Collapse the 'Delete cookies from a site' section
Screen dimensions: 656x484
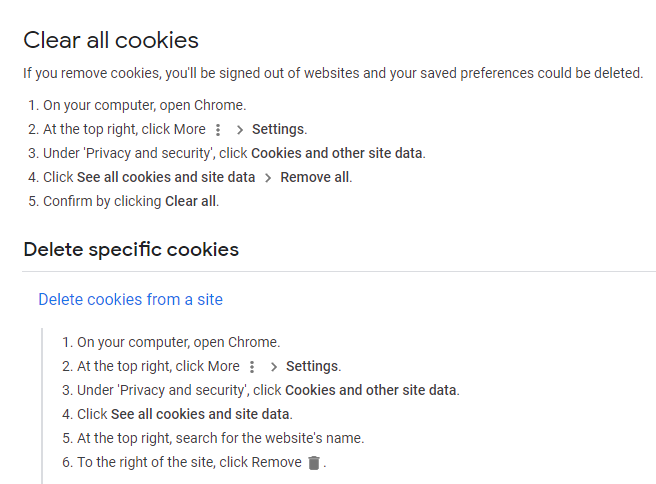(x=131, y=300)
